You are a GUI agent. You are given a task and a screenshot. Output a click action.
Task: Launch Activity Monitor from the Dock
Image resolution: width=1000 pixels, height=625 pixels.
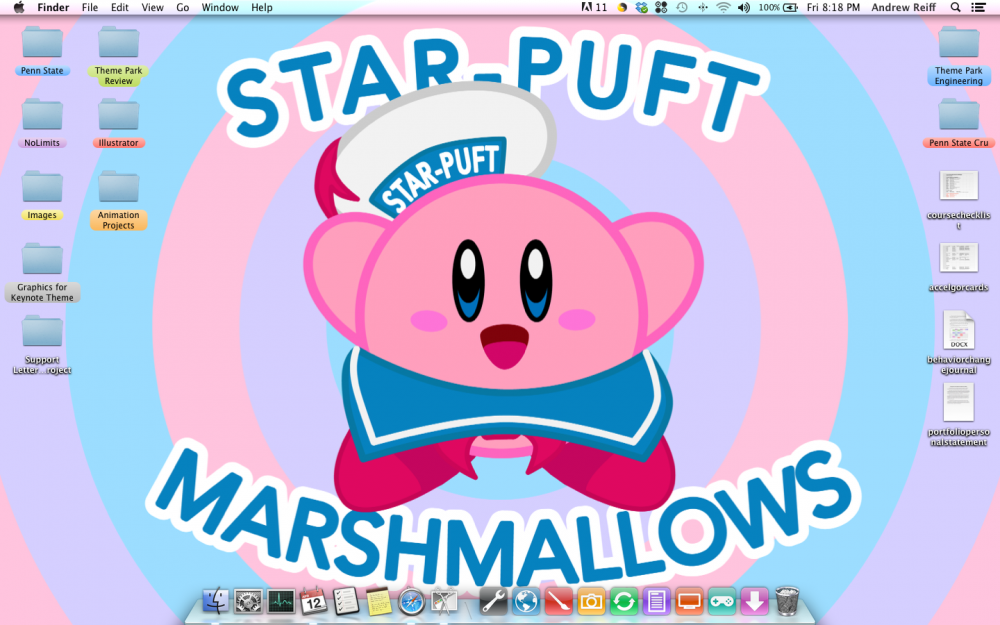pos(281,601)
